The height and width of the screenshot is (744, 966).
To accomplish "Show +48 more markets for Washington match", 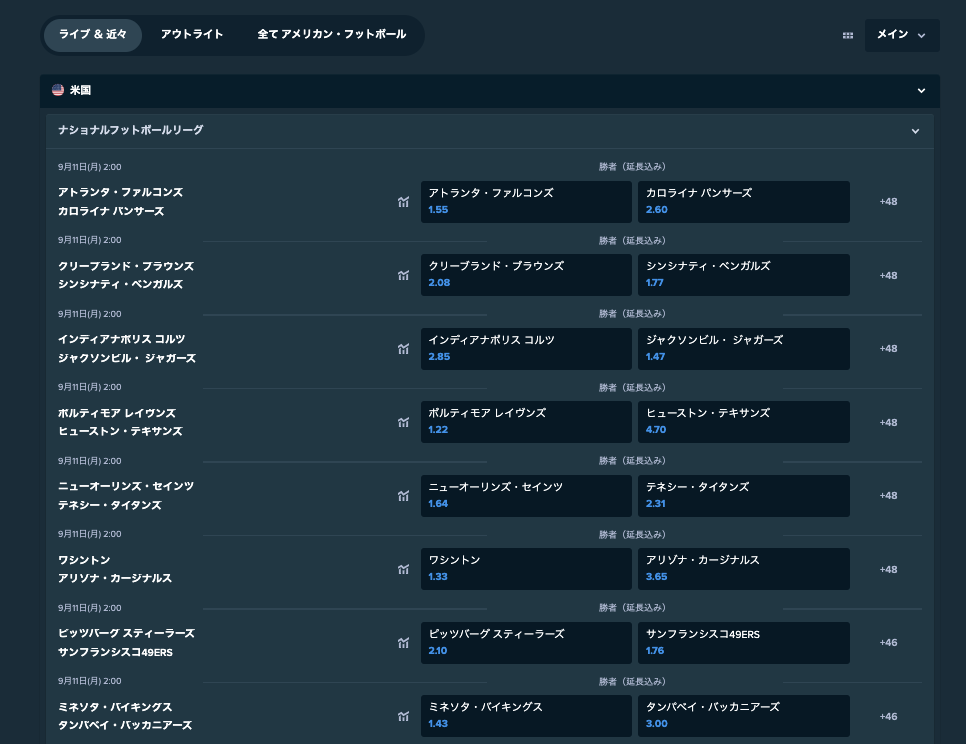I will tap(888, 570).
